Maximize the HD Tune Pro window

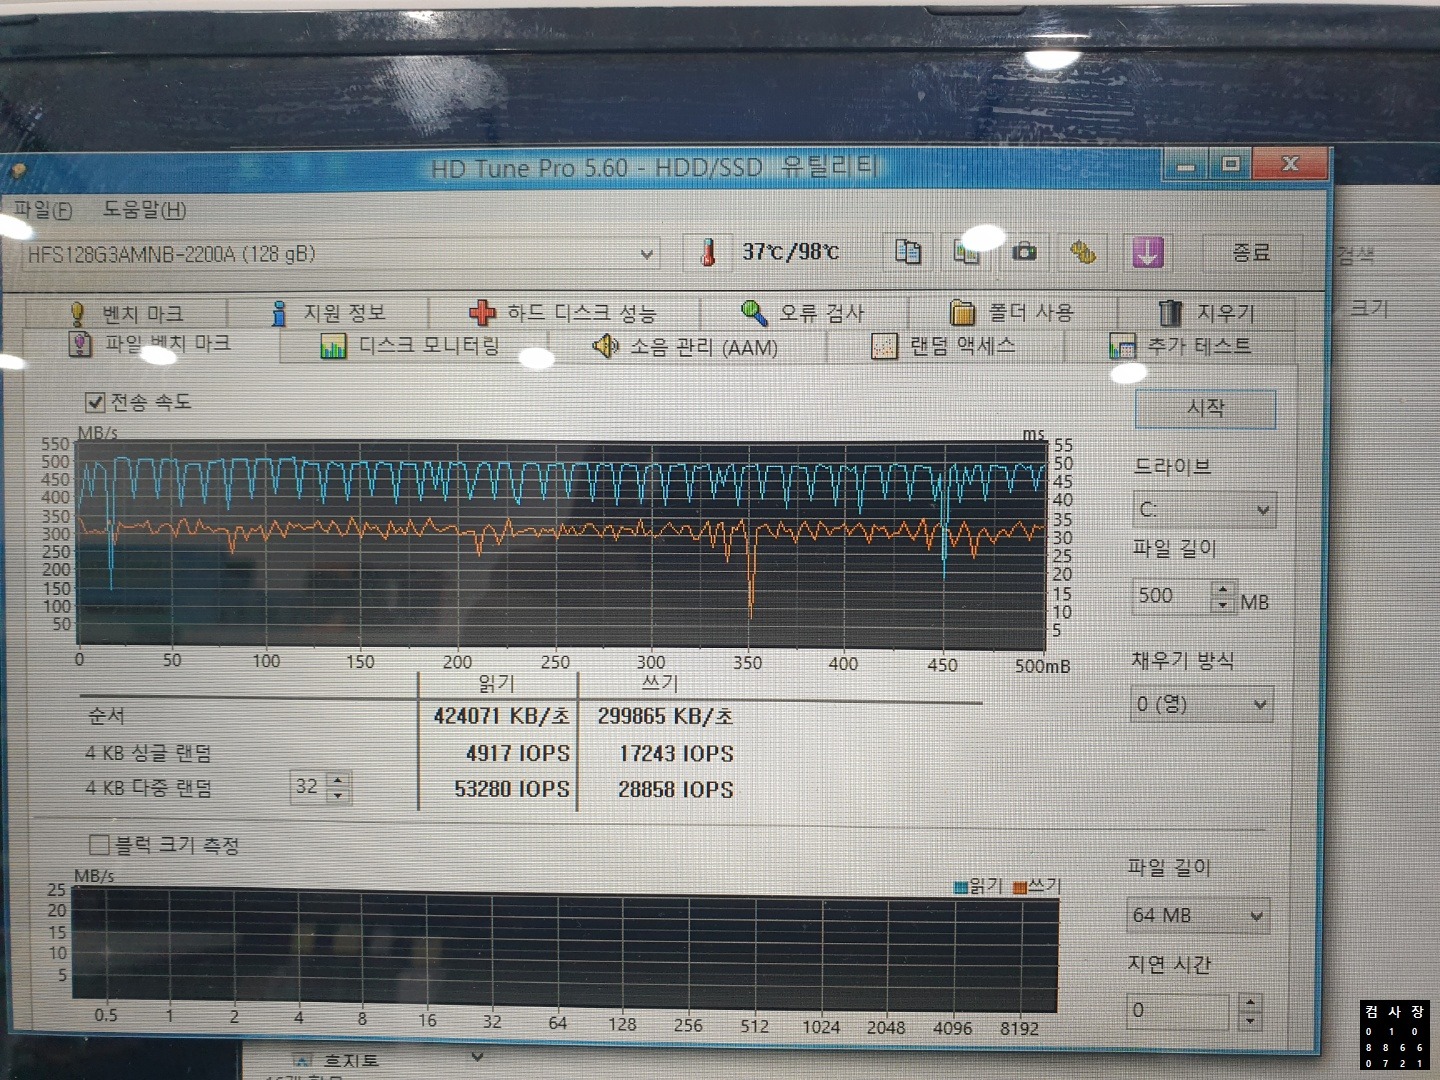point(1230,164)
